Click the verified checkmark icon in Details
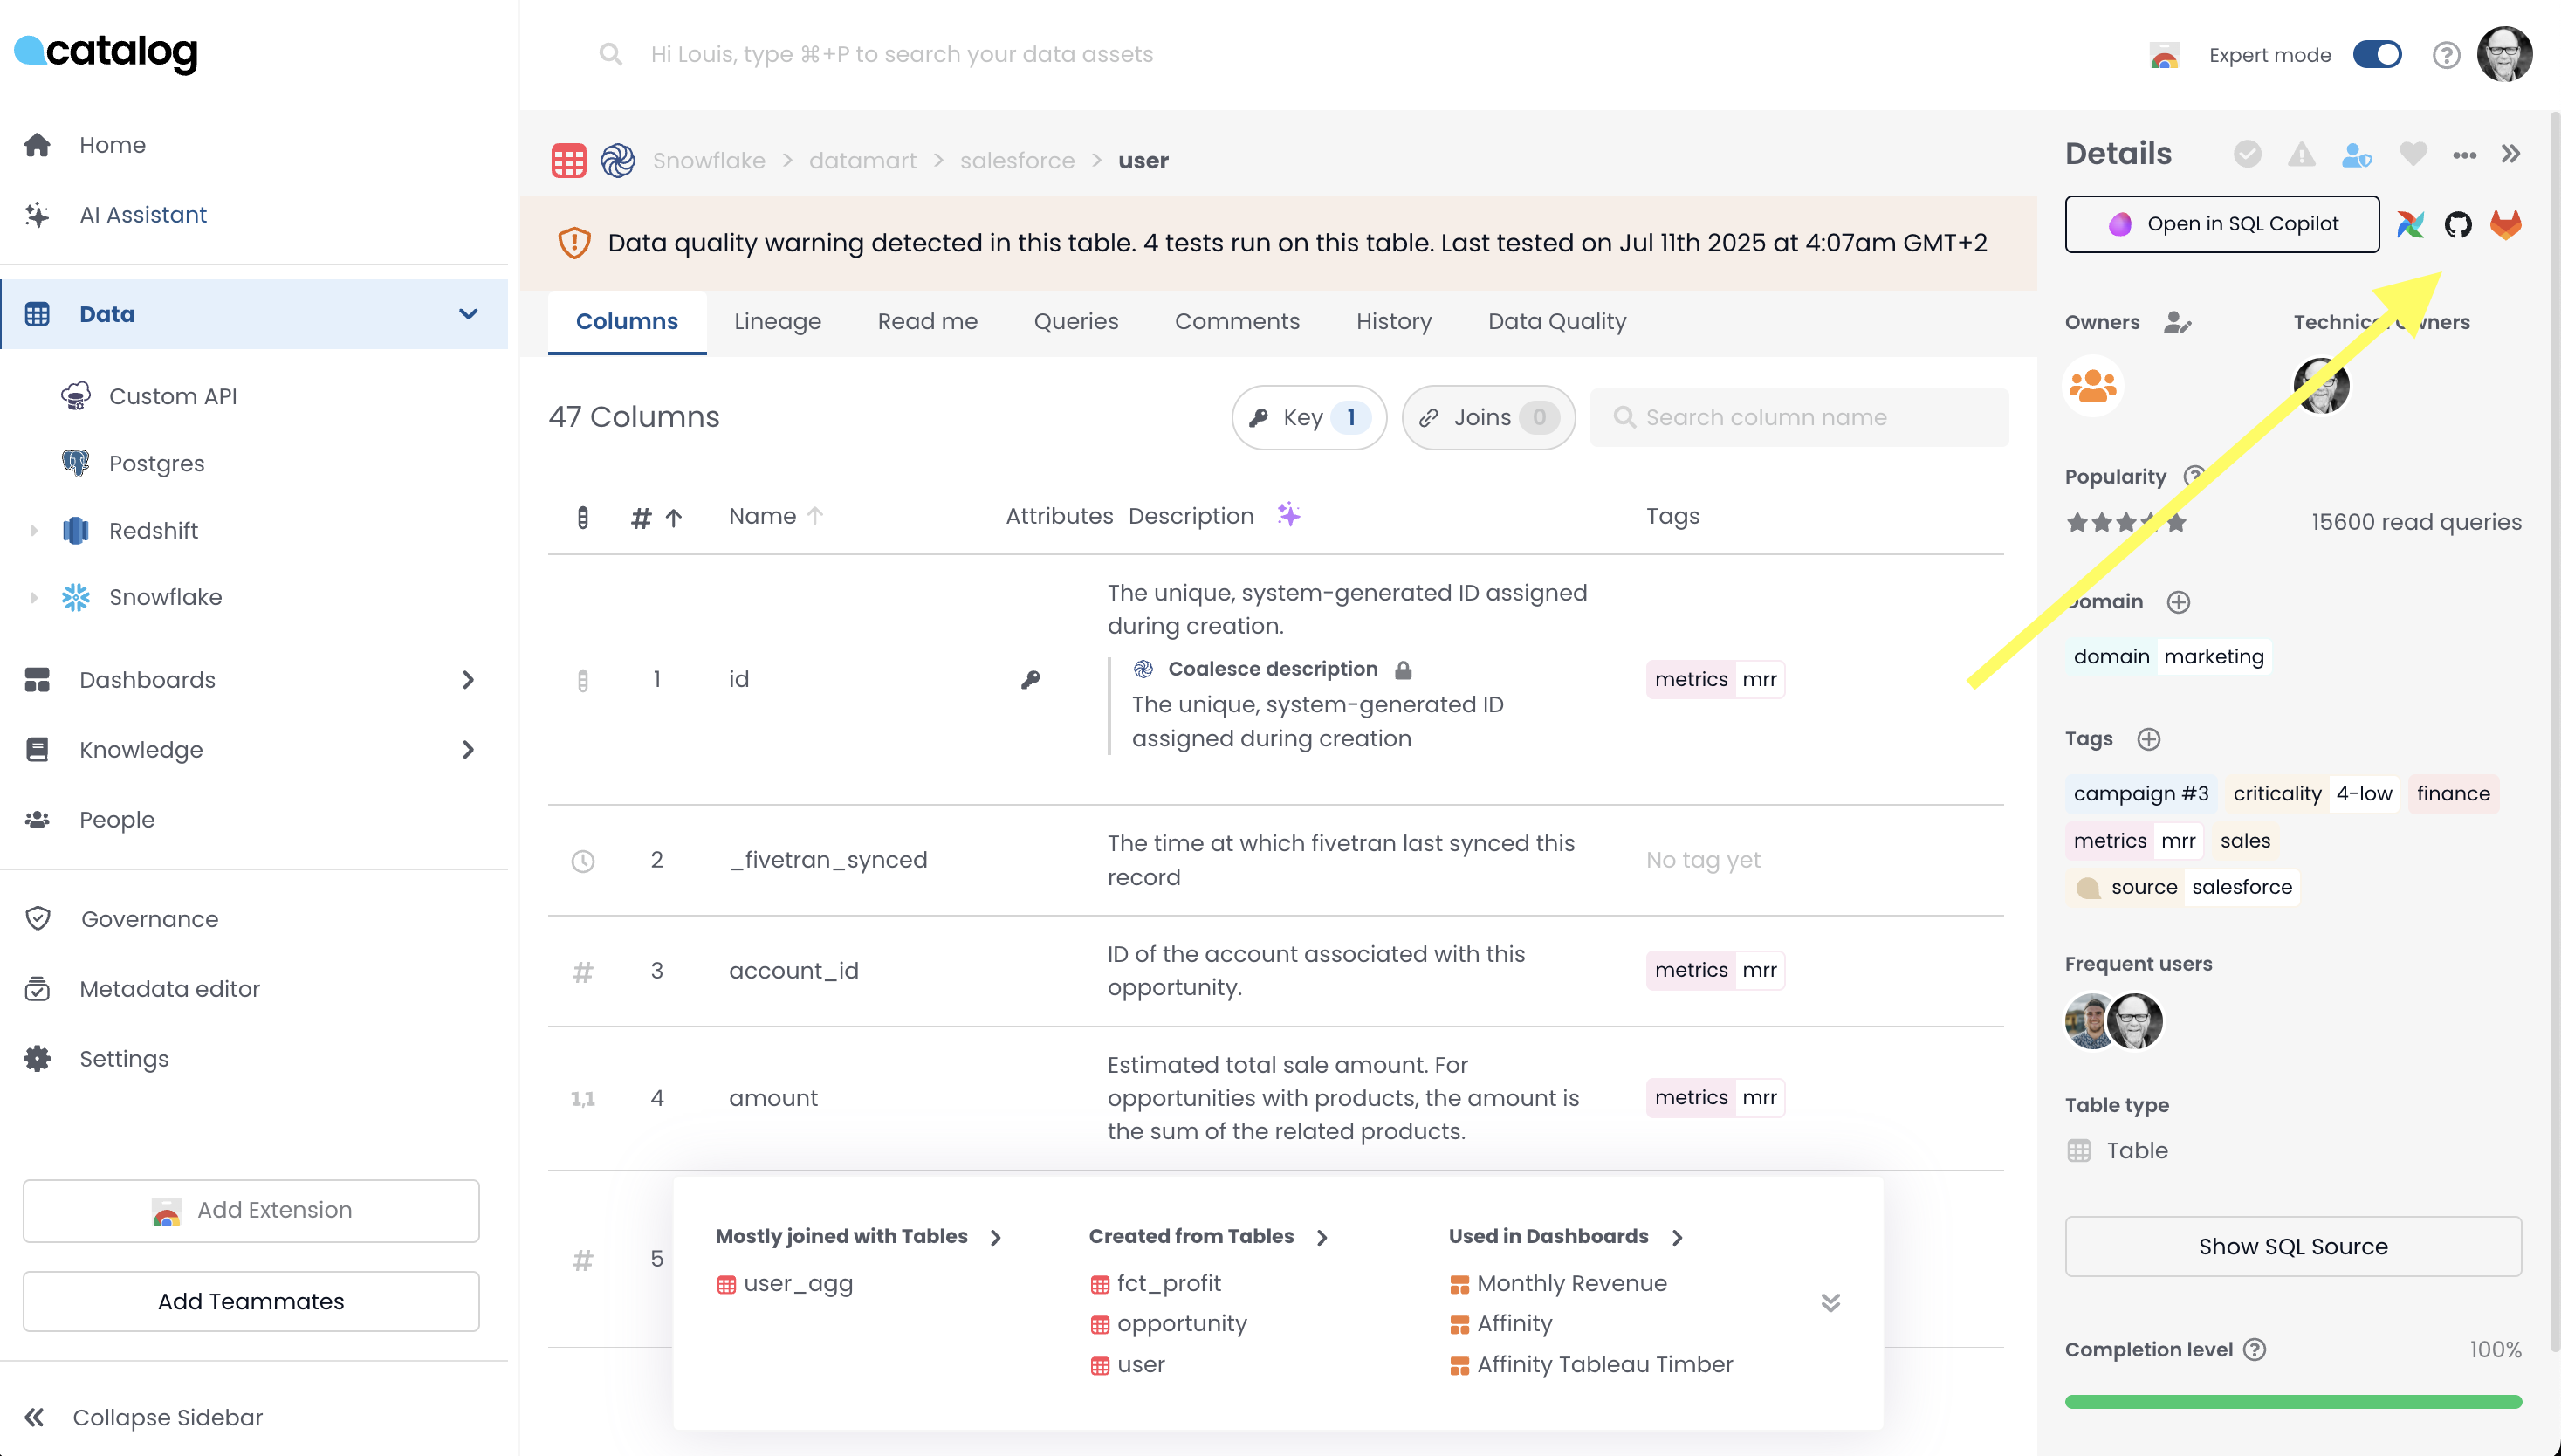 click(2247, 154)
